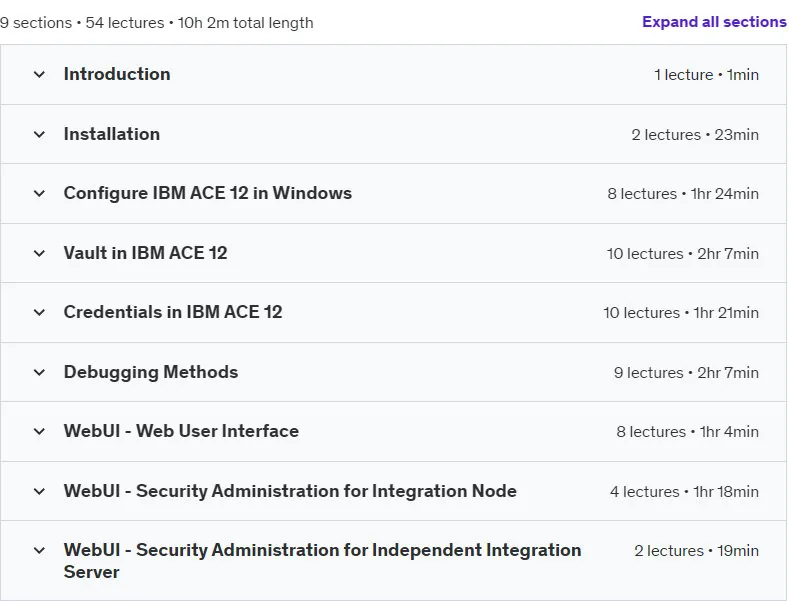Image resolution: width=789 pixels, height=601 pixels.
Task: Click '4 lectures • 1hr 18min' text
Action: (684, 491)
